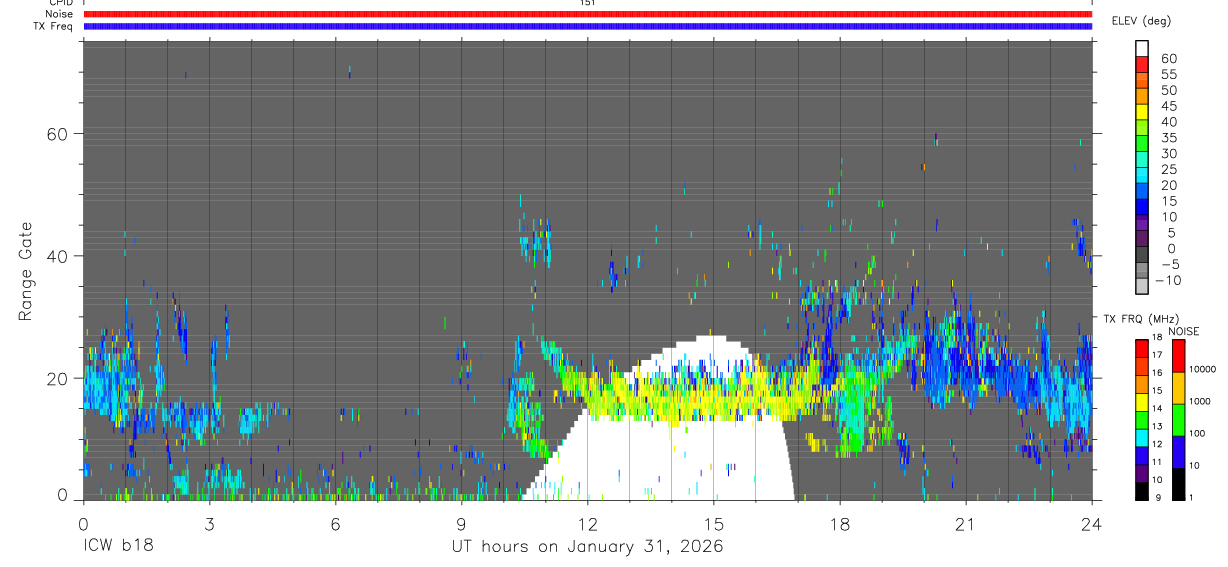Image resolution: width=1228 pixels, height=567 pixels.
Task: Pick the green 30–35 ELEV colorbar segment
Action: [x=1142, y=145]
